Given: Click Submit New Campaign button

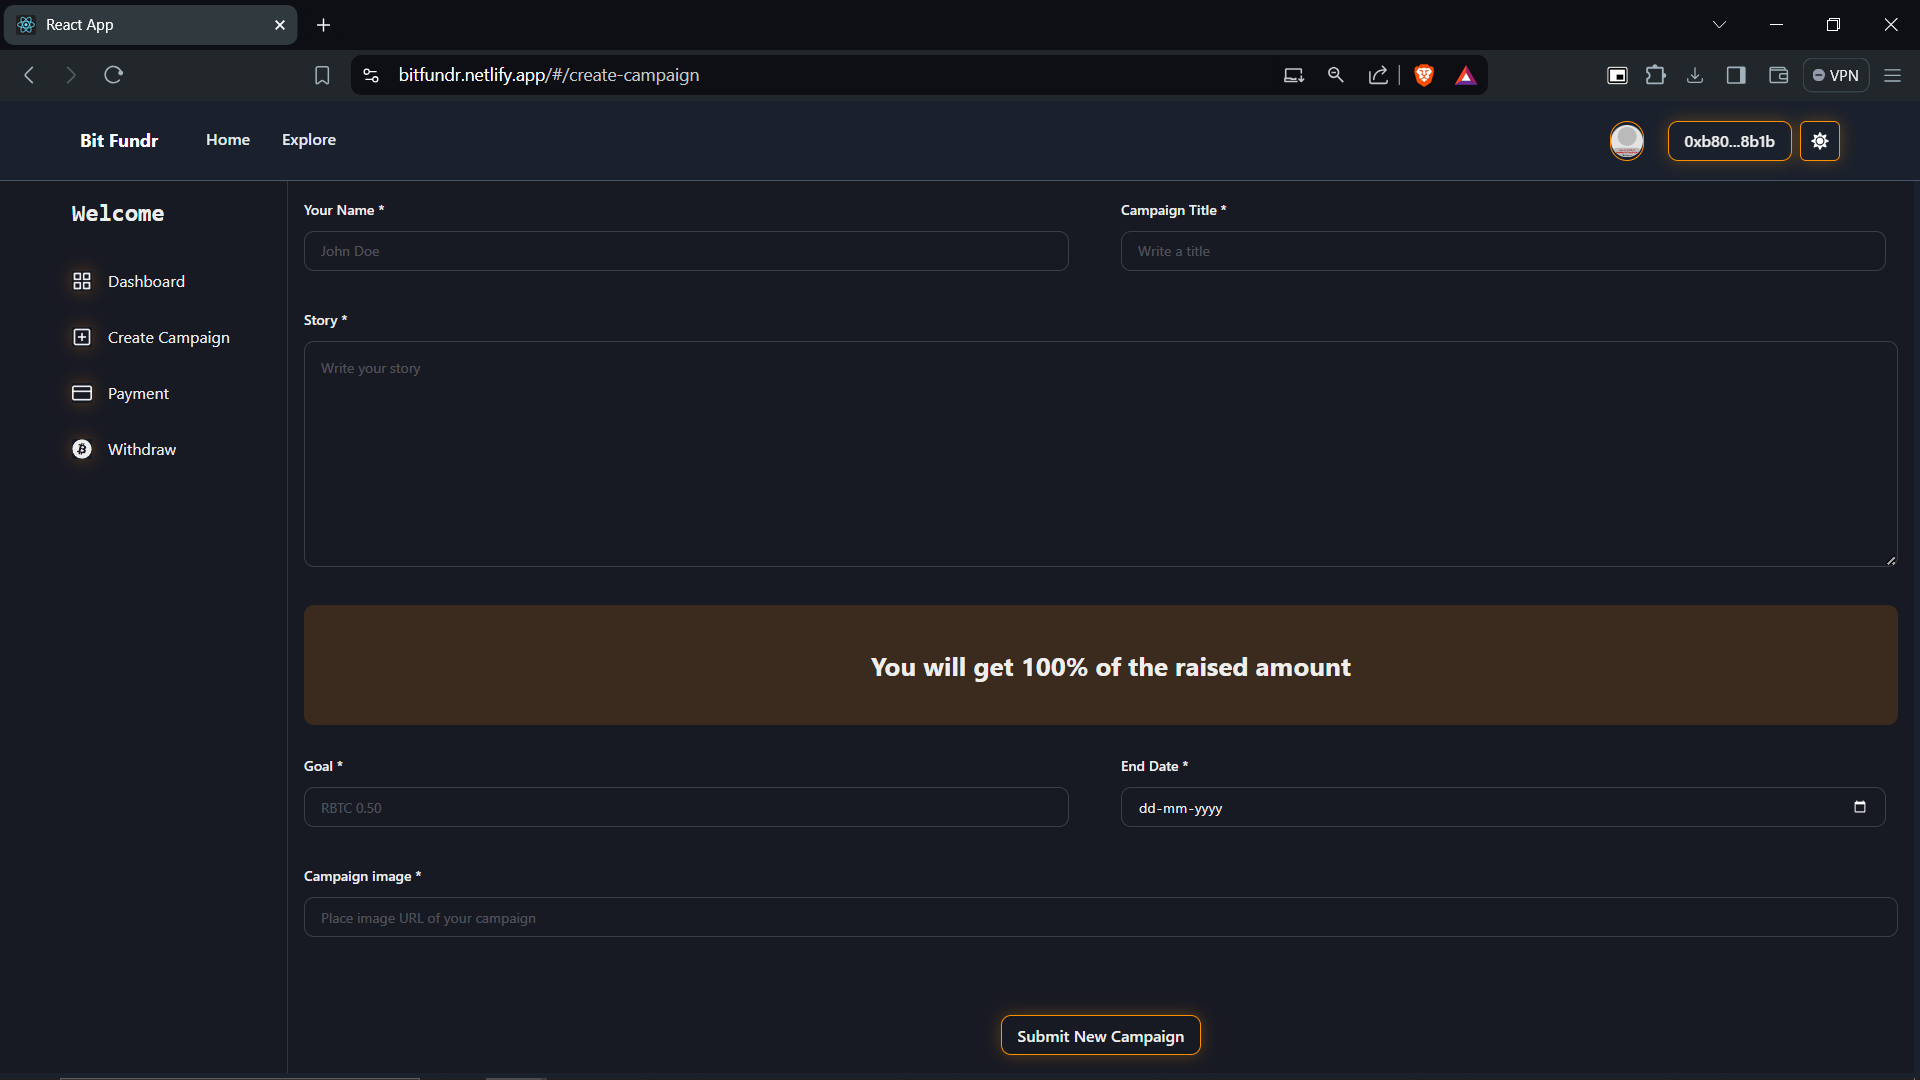Looking at the screenshot, I should click(1100, 1036).
